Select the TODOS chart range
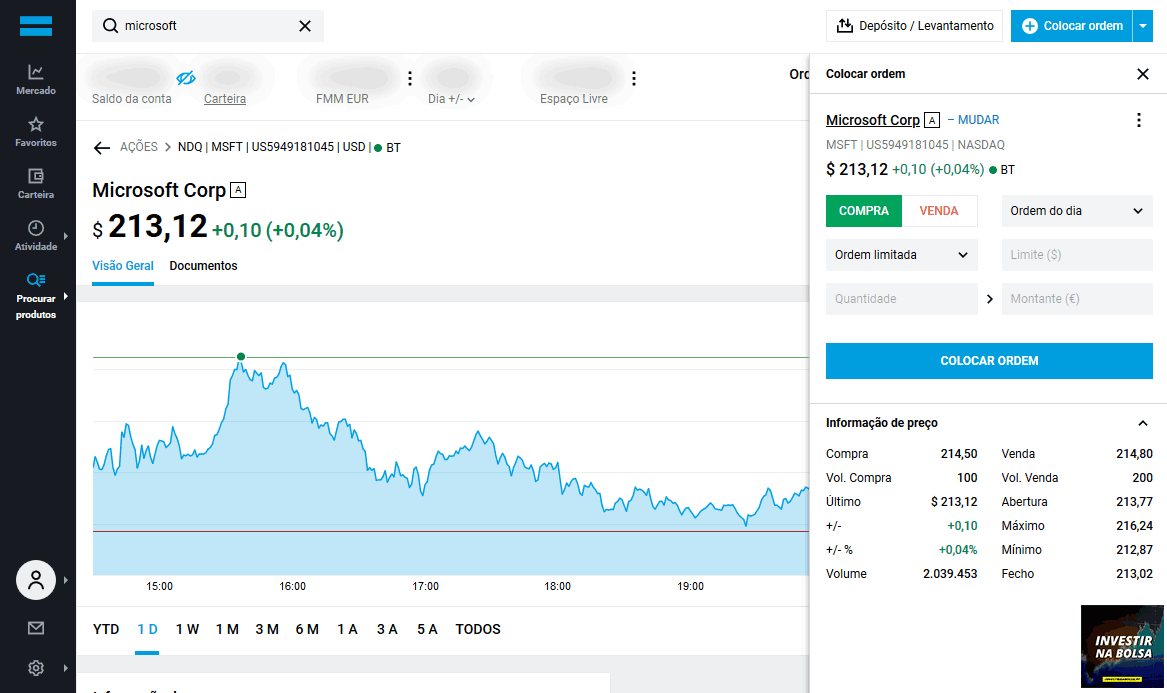Viewport: 1167px width, 693px height. point(478,629)
